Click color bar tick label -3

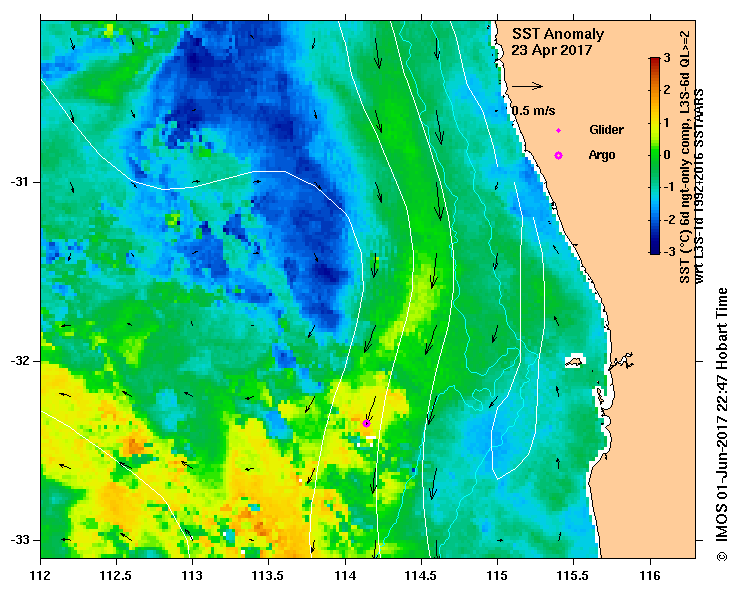(x=669, y=251)
